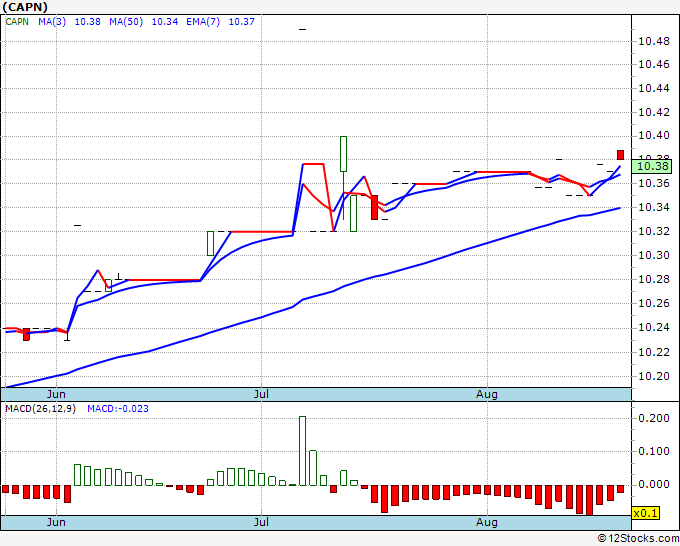This screenshot has height=546, width=680.
Task: Click the 10.40 price axis label
Action: coord(654,136)
